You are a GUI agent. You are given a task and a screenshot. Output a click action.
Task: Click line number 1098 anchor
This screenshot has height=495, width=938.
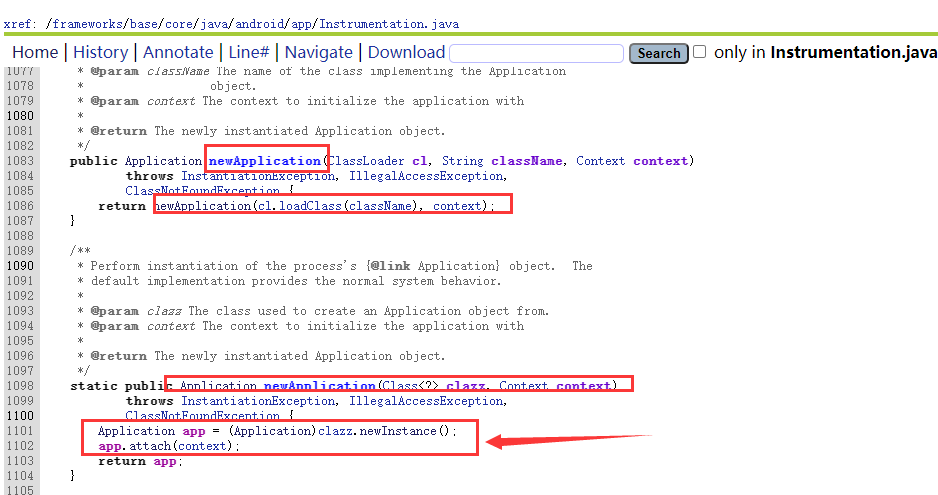[x=20, y=386]
